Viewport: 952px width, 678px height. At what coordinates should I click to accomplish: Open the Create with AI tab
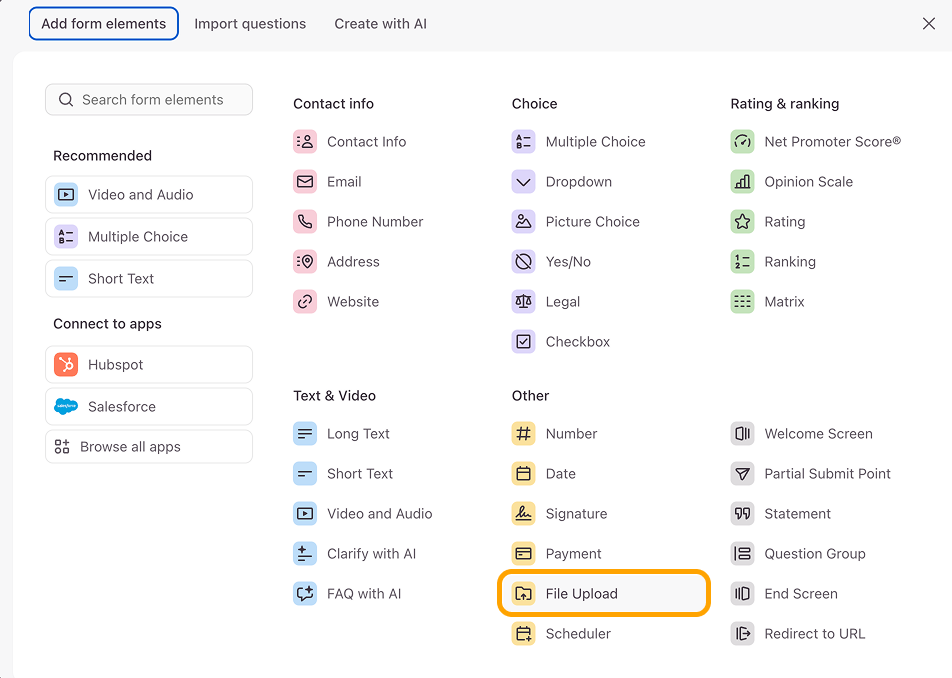point(381,24)
